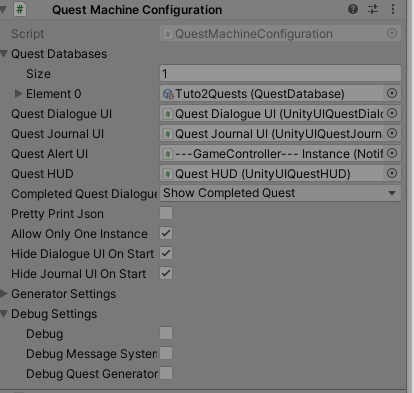The width and height of the screenshot is (414, 393).
Task: Open object picker for Quest HUD
Action: [392, 173]
